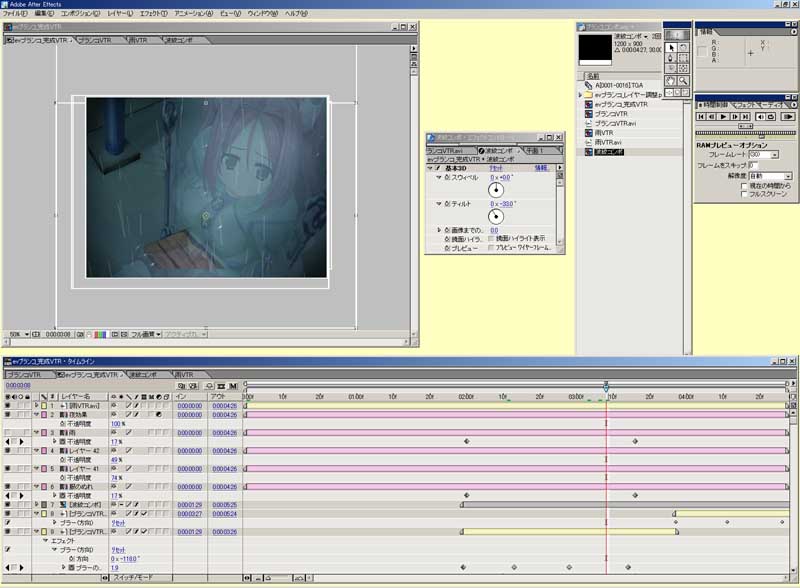Switch to 雨VTR tab in comp viewer
This screenshot has width=800, height=588.
tap(139, 40)
